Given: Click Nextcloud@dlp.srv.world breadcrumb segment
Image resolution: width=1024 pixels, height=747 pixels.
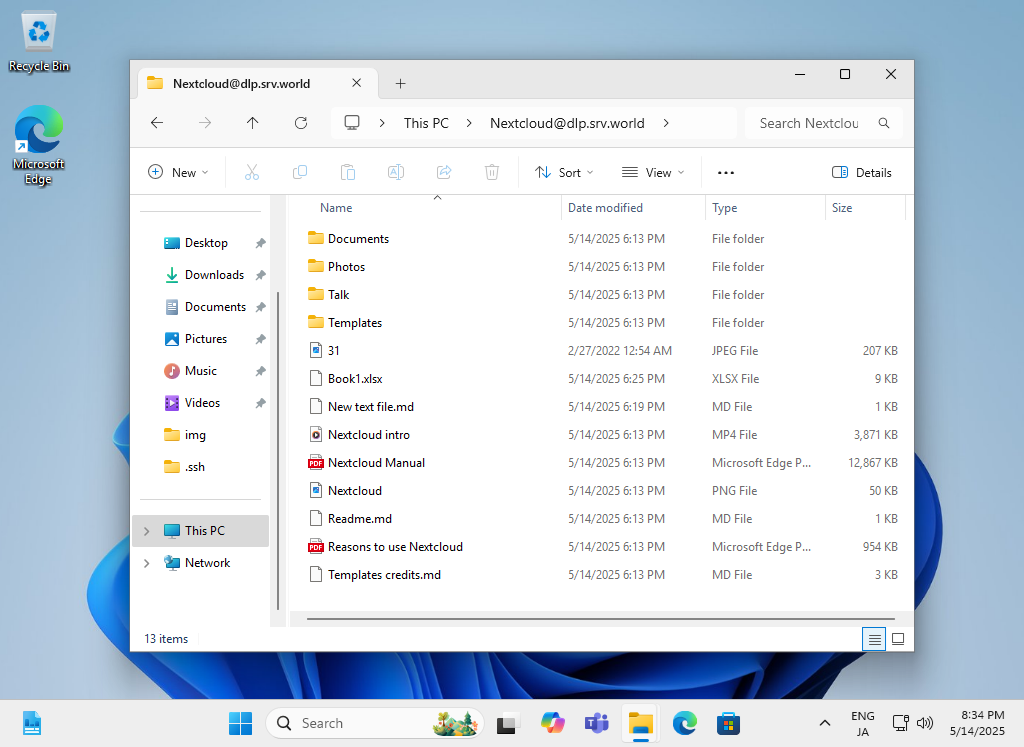Looking at the screenshot, I should (x=567, y=123).
